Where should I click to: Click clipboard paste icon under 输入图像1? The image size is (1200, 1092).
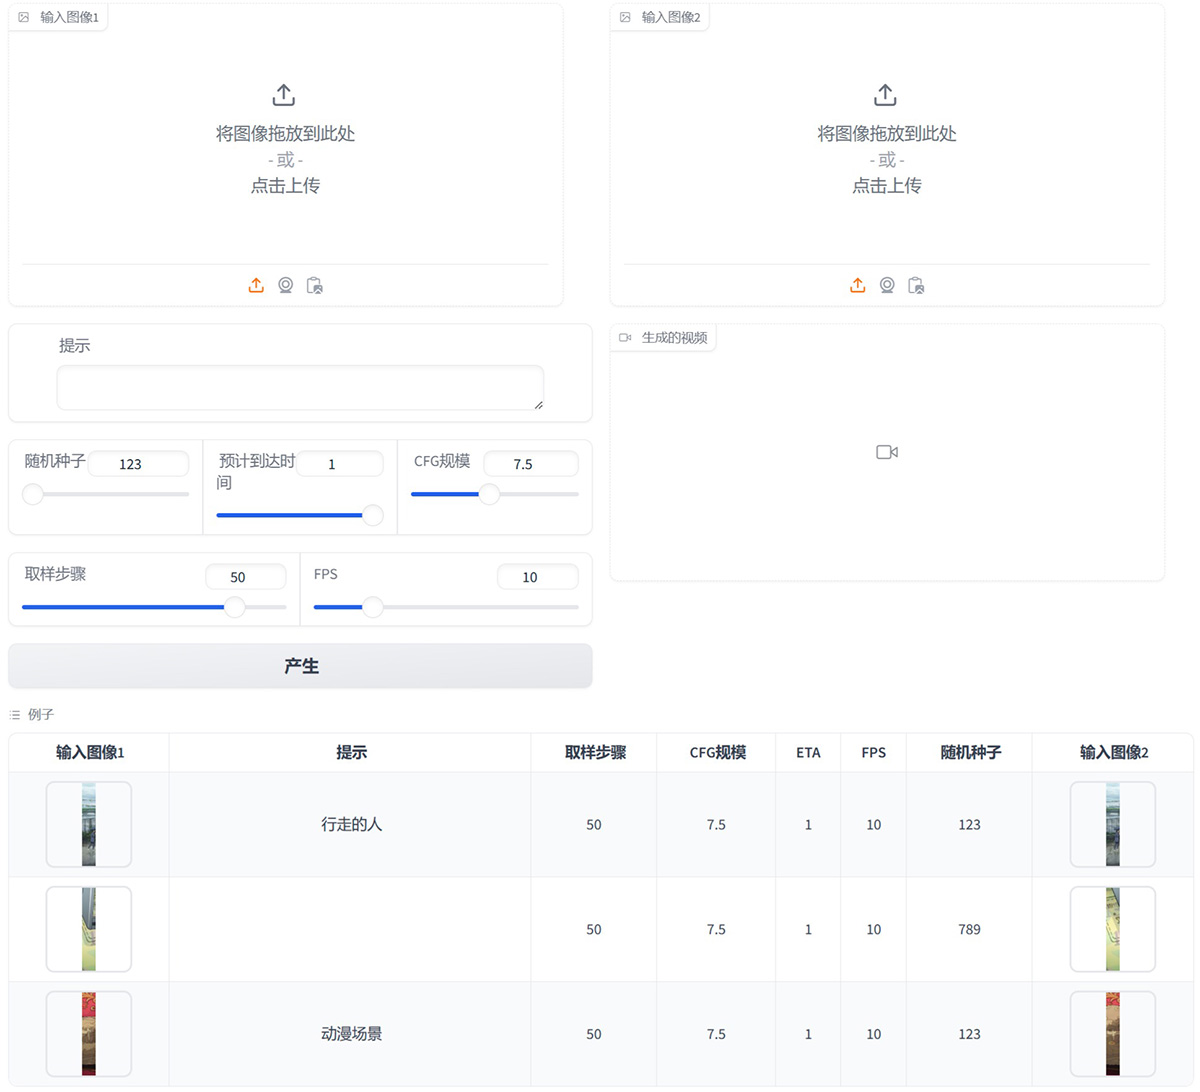point(315,285)
